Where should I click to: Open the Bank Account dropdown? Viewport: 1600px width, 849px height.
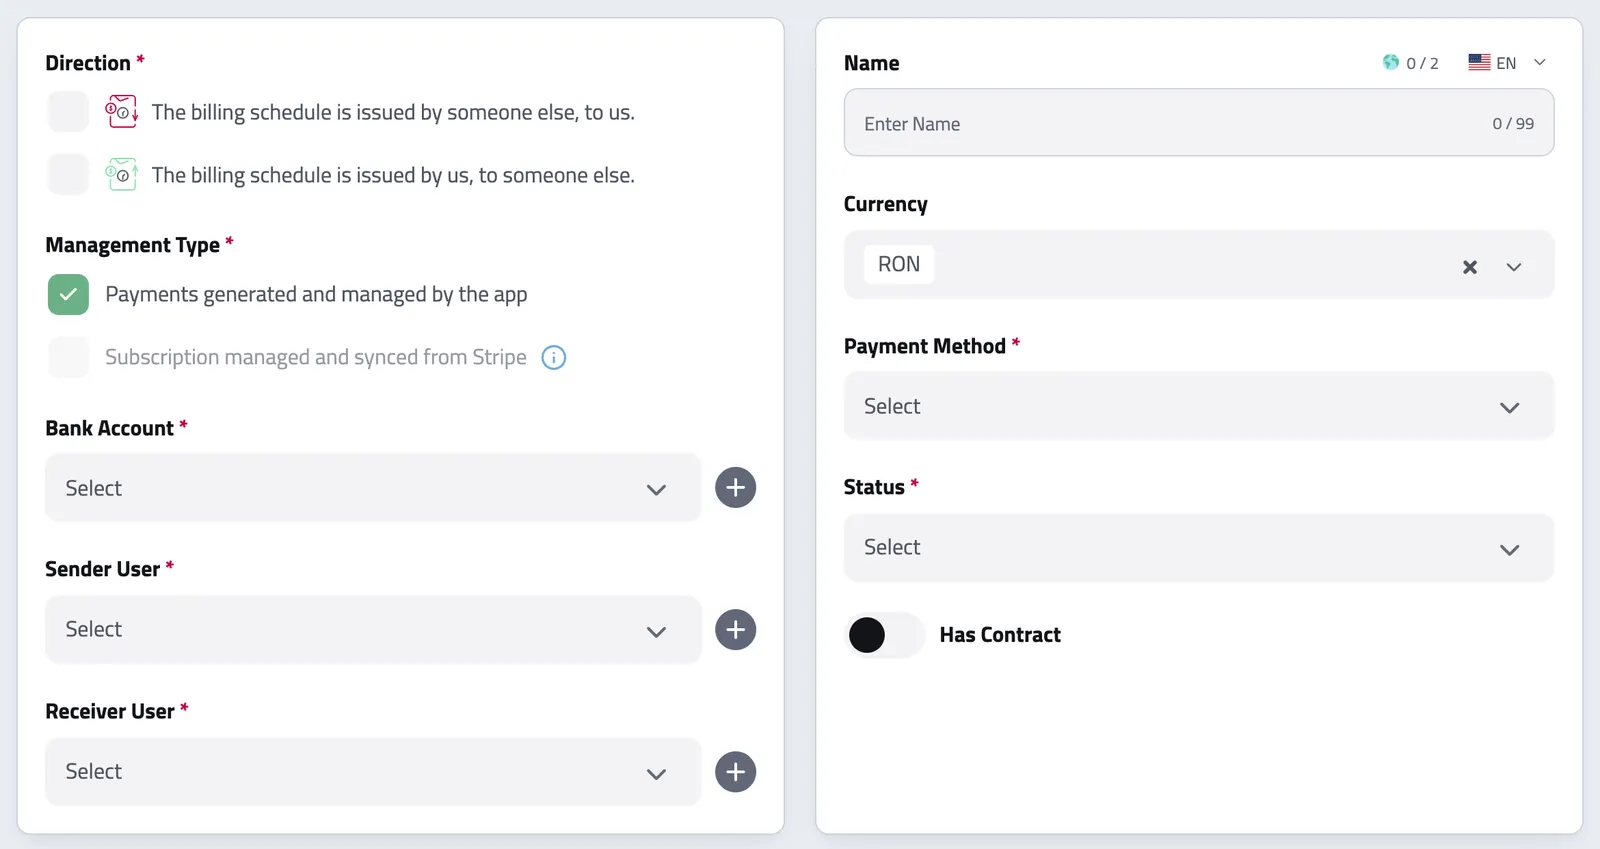[373, 488]
